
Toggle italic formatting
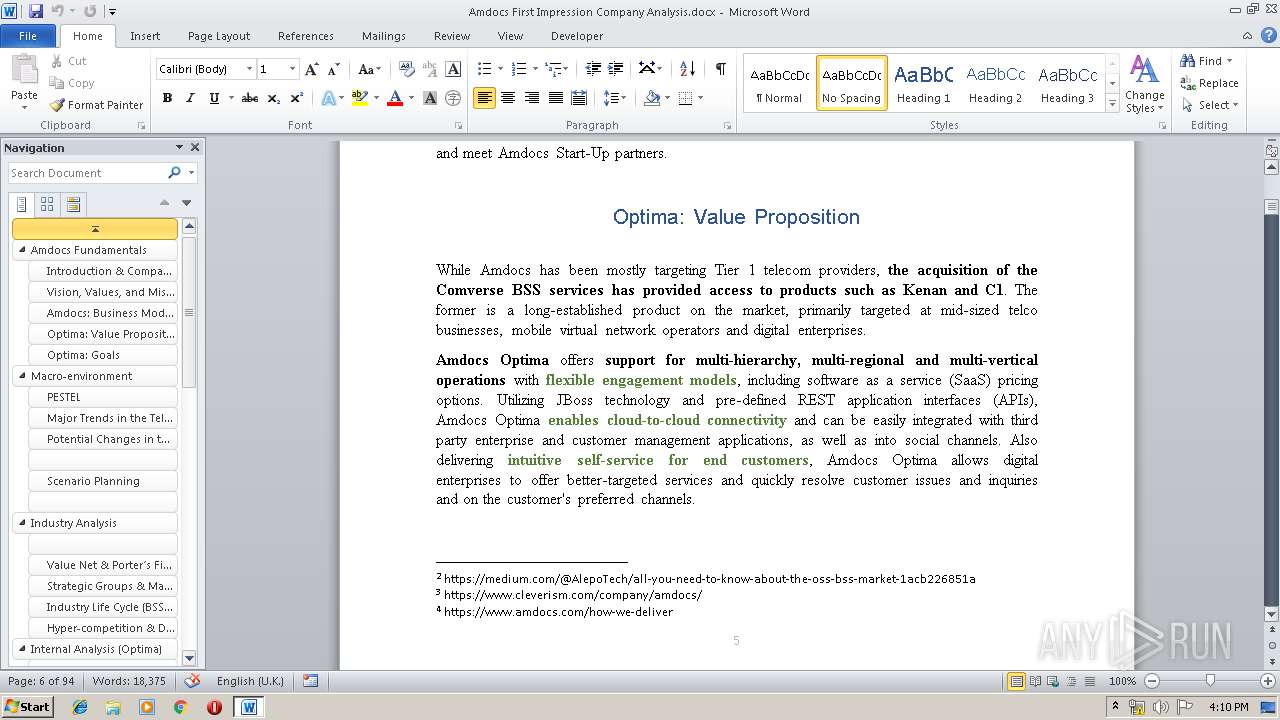pyautogui.click(x=190, y=98)
